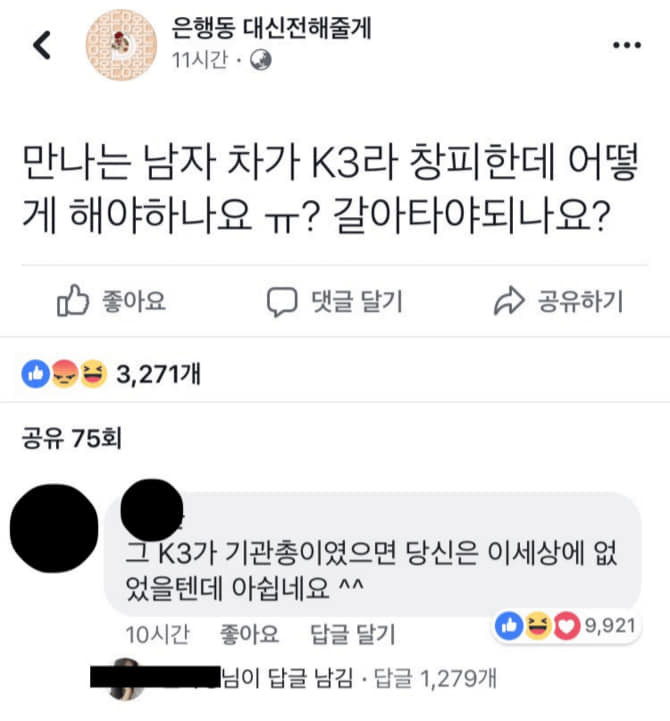
Task: Open the commenter's blacked-out profile picture
Action: [54, 528]
